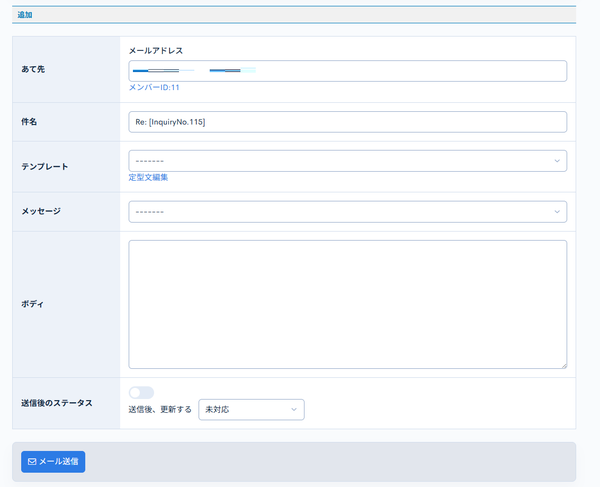The height and width of the screenshot is (487, 600).
Task: Click inside the ボディ text area
Action: (347, 304)
